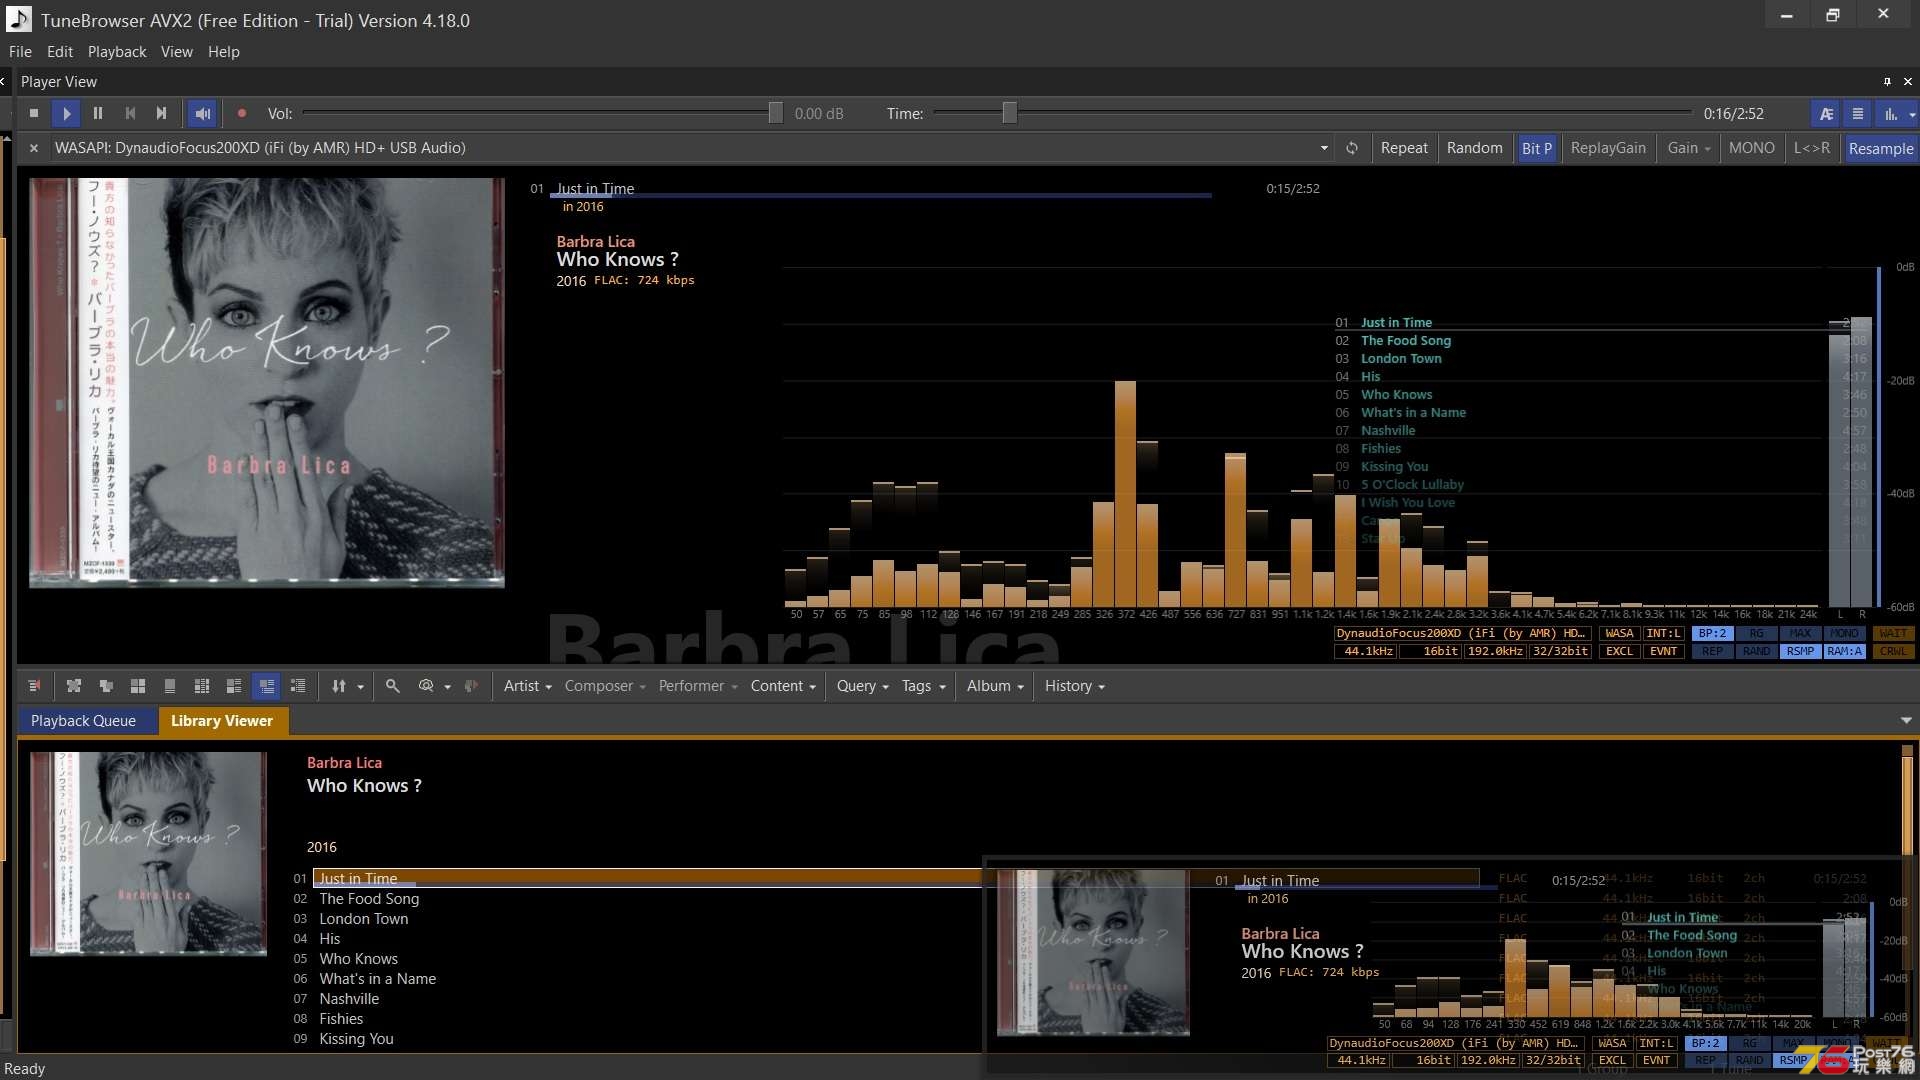Image resolution: width=1920 pixels, height=1080 pixels.
Task: Open the Help menu
Action: (x=224, y=52)
